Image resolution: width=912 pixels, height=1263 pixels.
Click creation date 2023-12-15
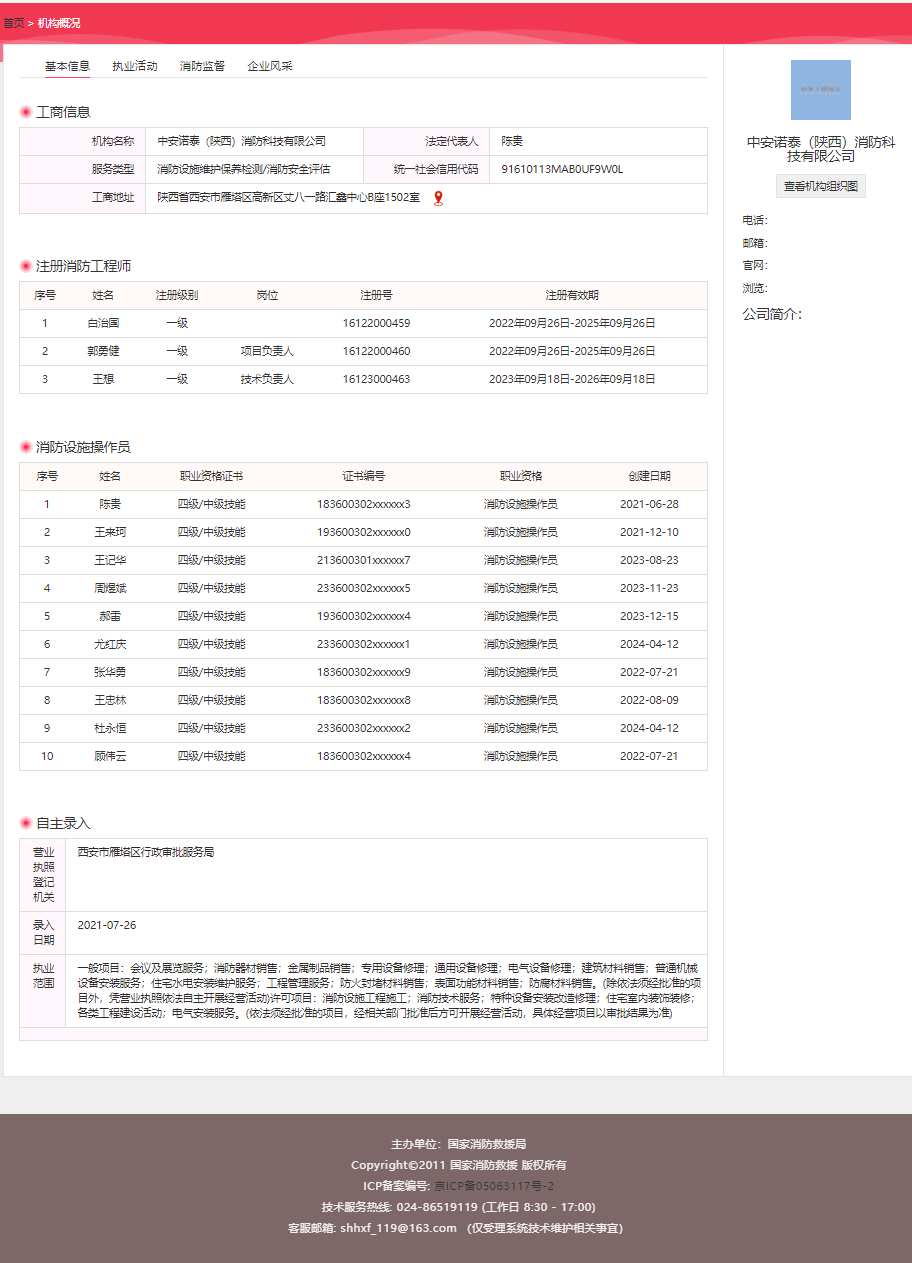click(649, 616)
